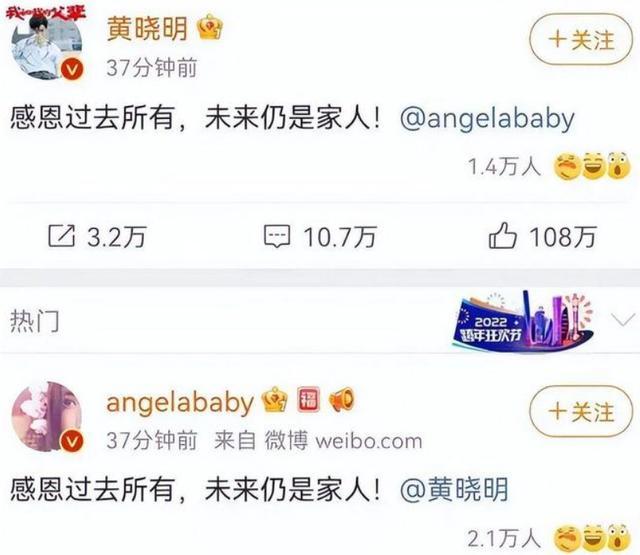
Task: Follow 黄晓明 with the +关注 button
Action: (581, 40)
